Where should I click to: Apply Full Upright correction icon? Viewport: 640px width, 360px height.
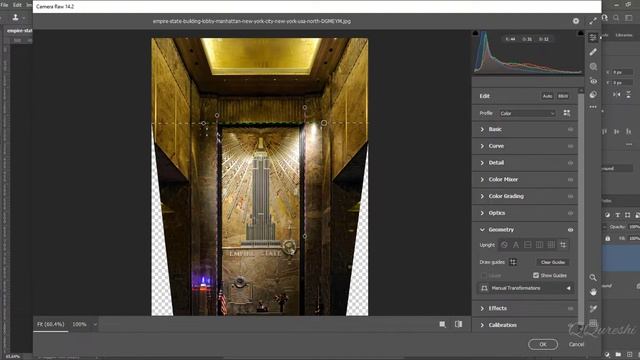pos(551,245)
